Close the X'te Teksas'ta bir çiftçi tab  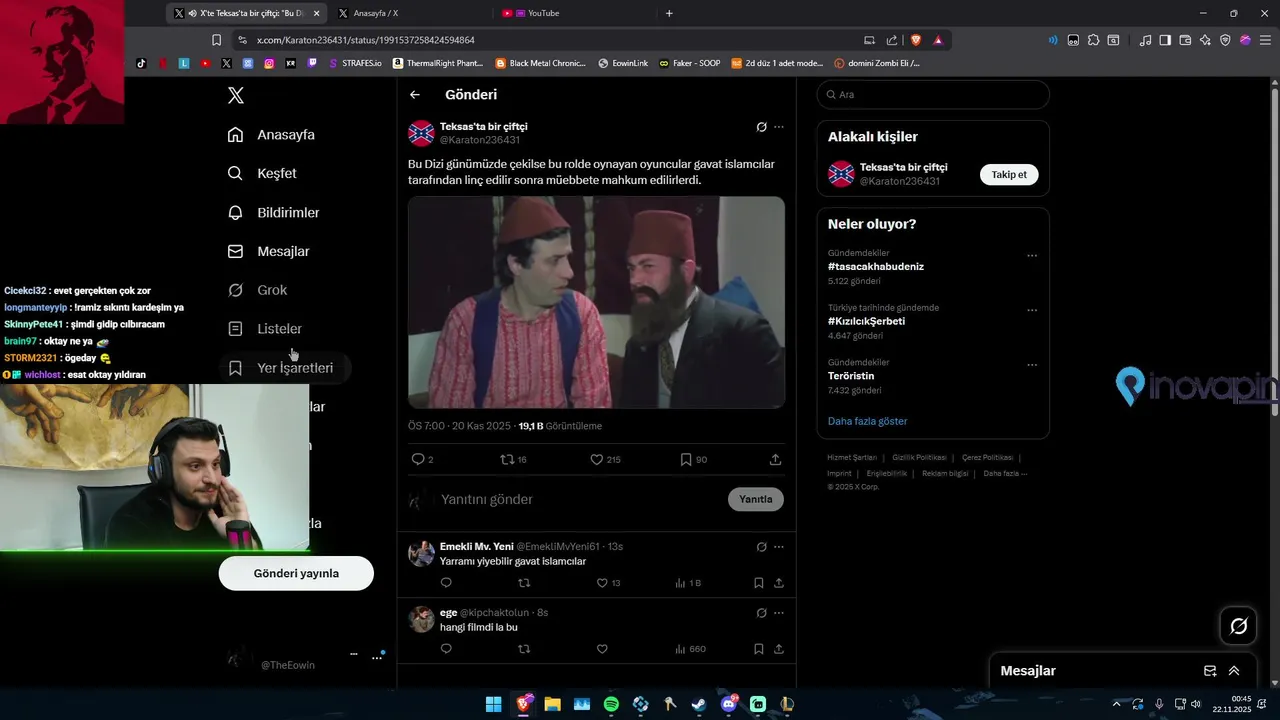pos(317,13)
